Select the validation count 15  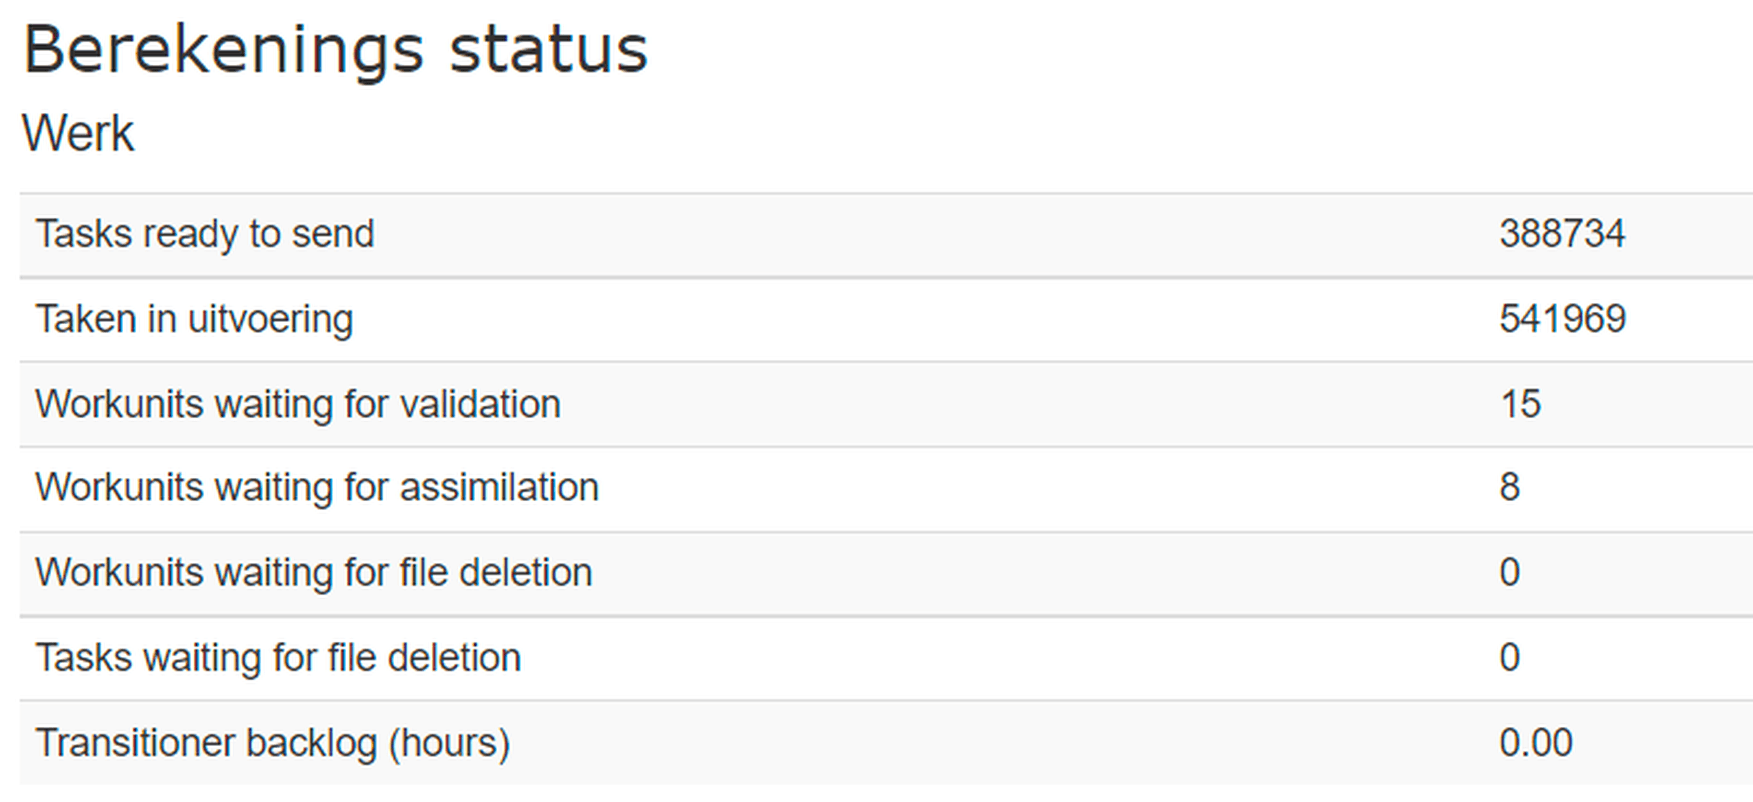click(1520, 404)
